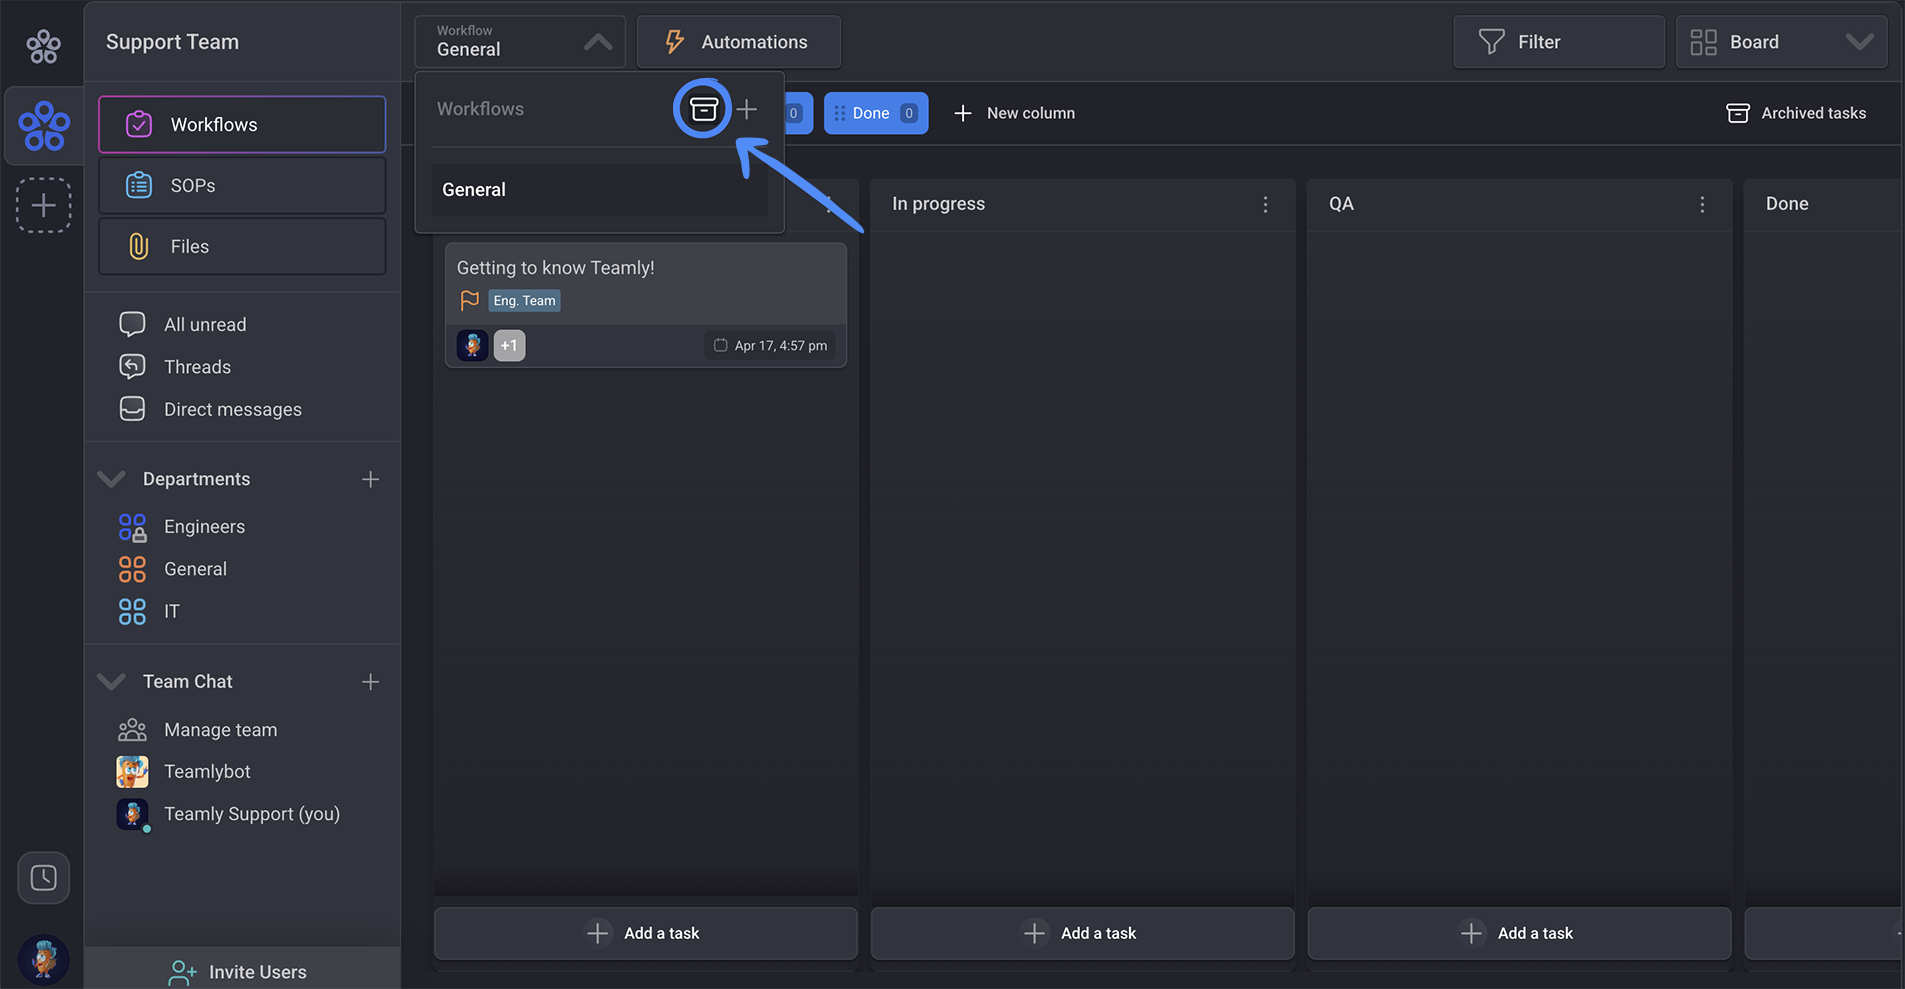Viewport: 1905px width, 989px height.
Task: Click the assignee avatar on task card
Action: [x=473, y=345]
